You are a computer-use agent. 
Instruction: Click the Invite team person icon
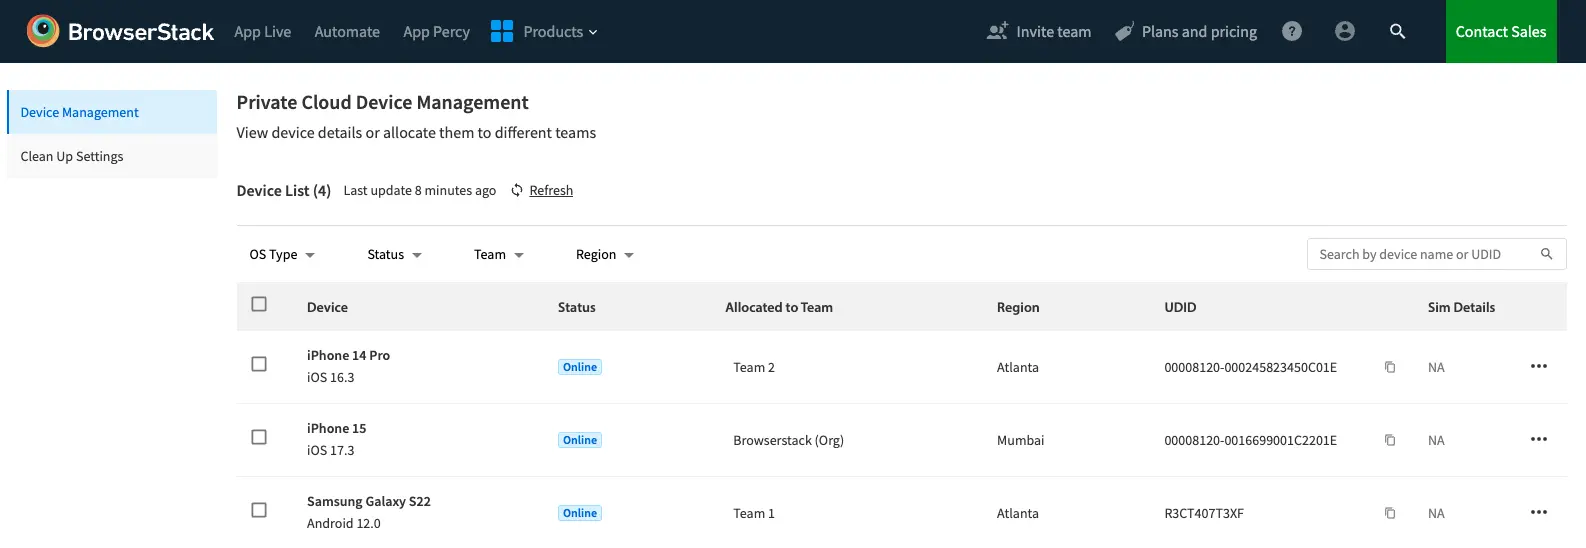tap(997, 31)
